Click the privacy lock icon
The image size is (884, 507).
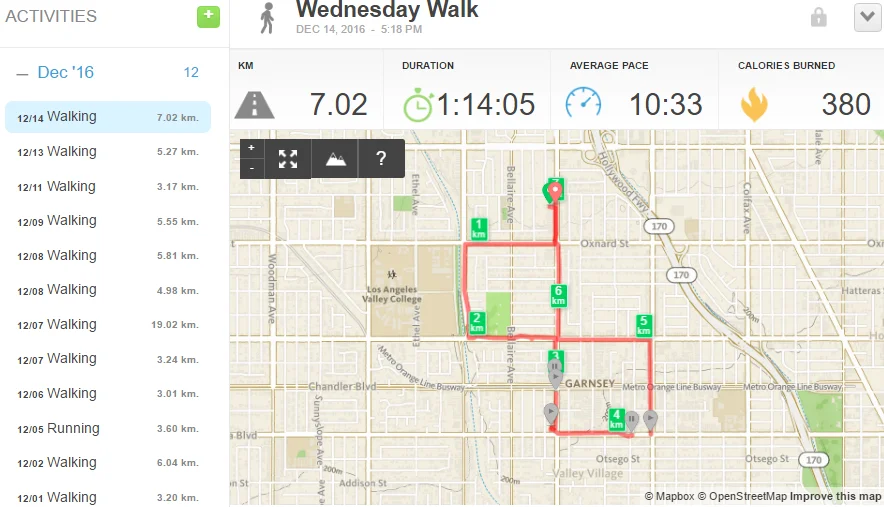click(818, 17)
